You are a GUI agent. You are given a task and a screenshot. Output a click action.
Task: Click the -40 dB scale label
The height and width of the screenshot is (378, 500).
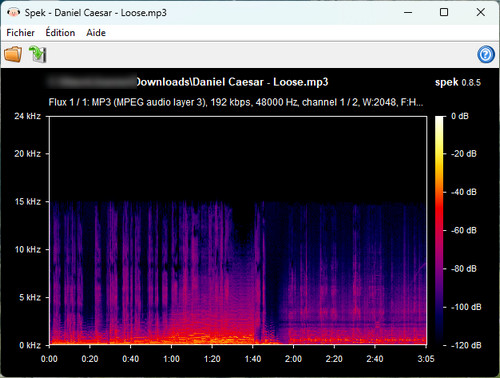464,192
